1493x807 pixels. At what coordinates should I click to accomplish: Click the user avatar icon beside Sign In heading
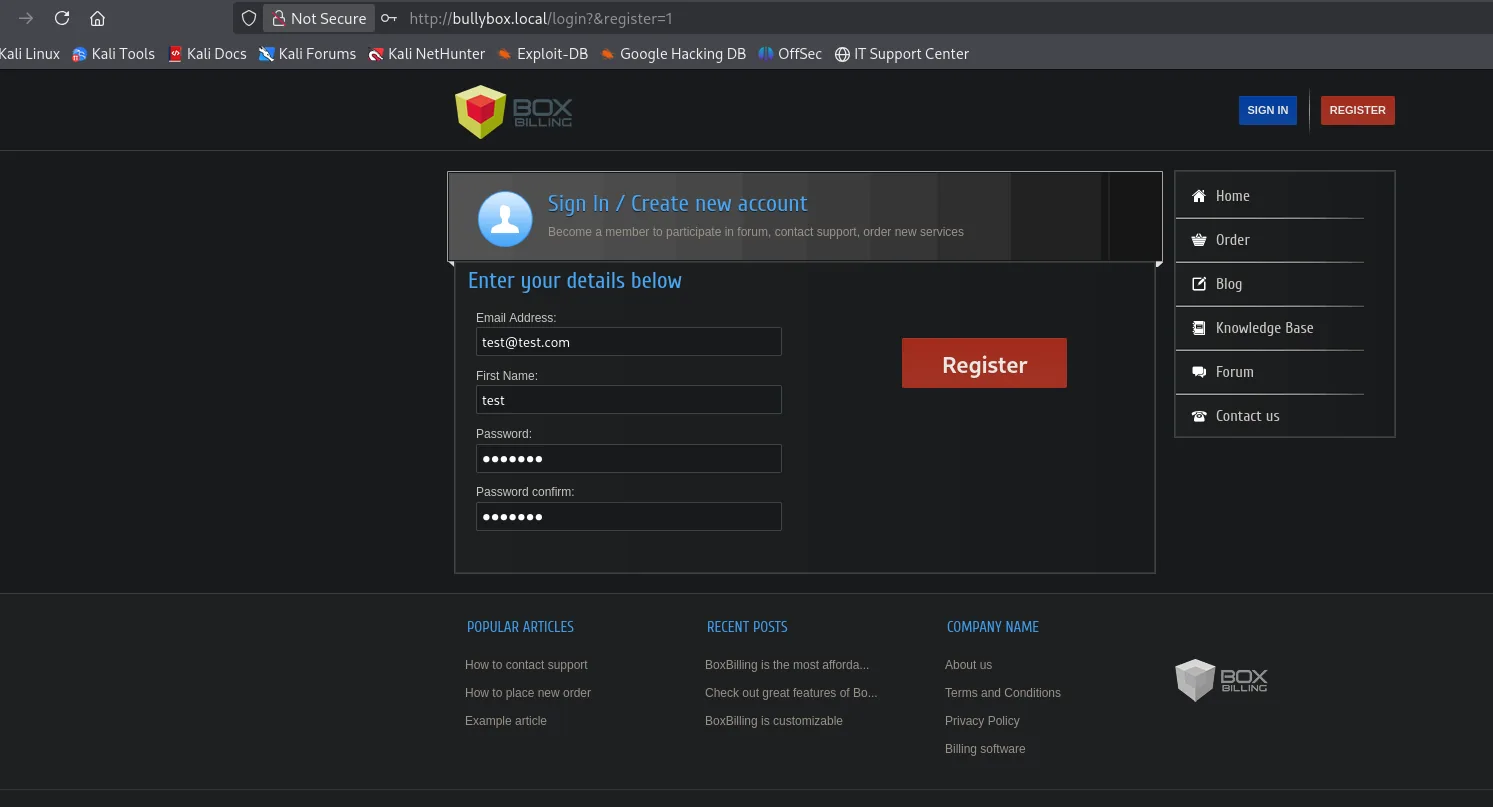click(x=505, y=218)
